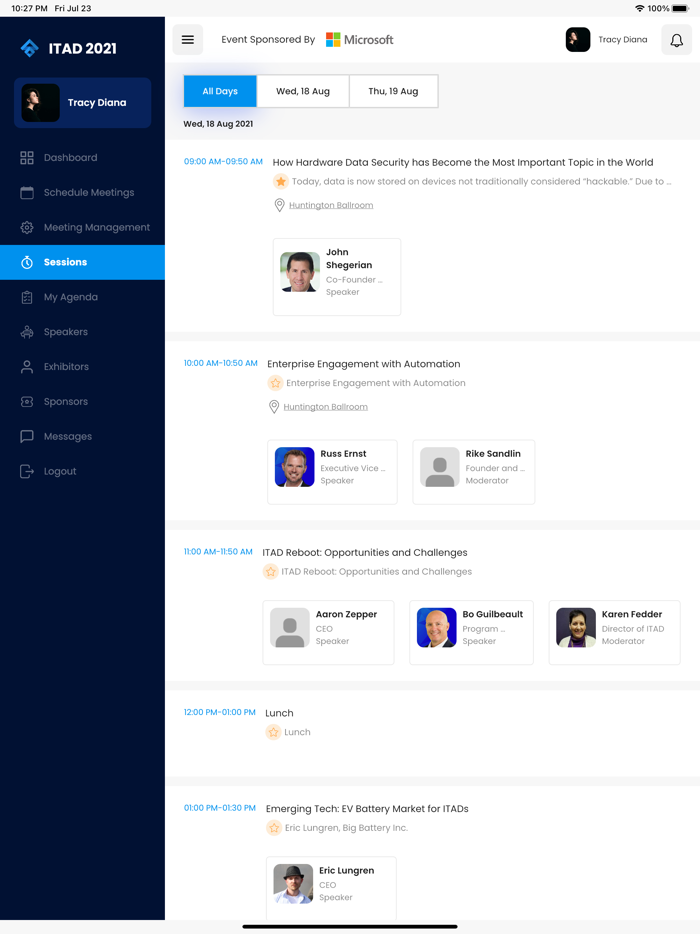The image size is (700, 934).
Task: Click the ITAD 2021 logo icon
Action: [29, 48]
